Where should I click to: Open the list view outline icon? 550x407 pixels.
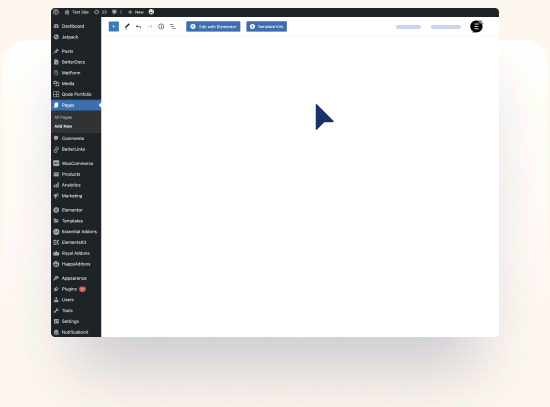point(173,27)
